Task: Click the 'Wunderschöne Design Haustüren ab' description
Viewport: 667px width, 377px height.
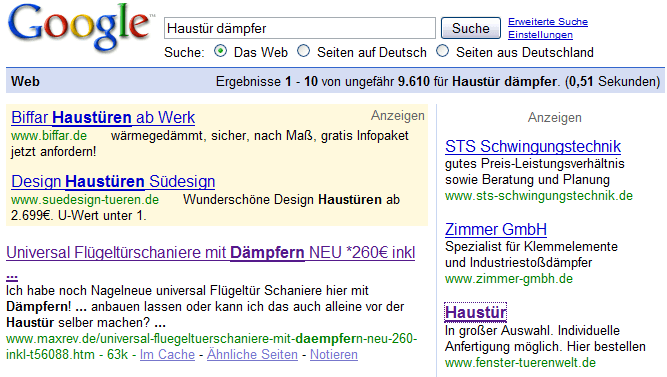Action: (291, 200)
